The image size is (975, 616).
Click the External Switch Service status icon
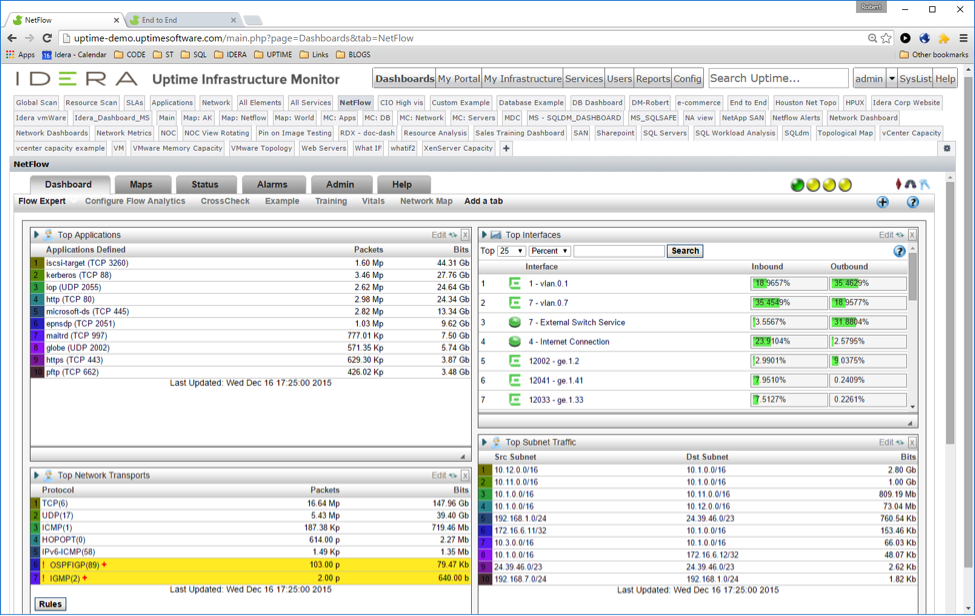pos(515,322)
